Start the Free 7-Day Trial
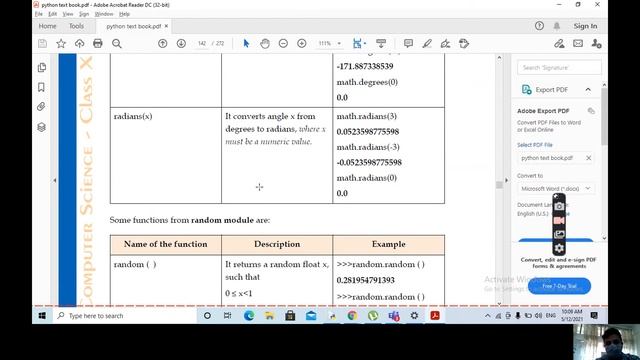640x360 pixels. click(x=559, y=286)
